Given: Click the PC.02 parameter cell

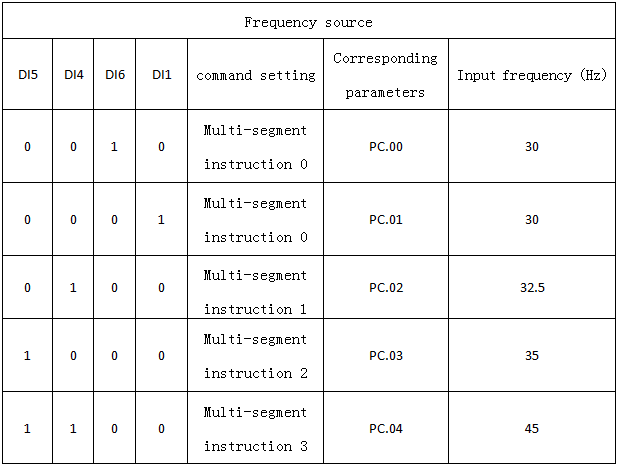Looking at the screenshot, I should click(x=385, y=288).
